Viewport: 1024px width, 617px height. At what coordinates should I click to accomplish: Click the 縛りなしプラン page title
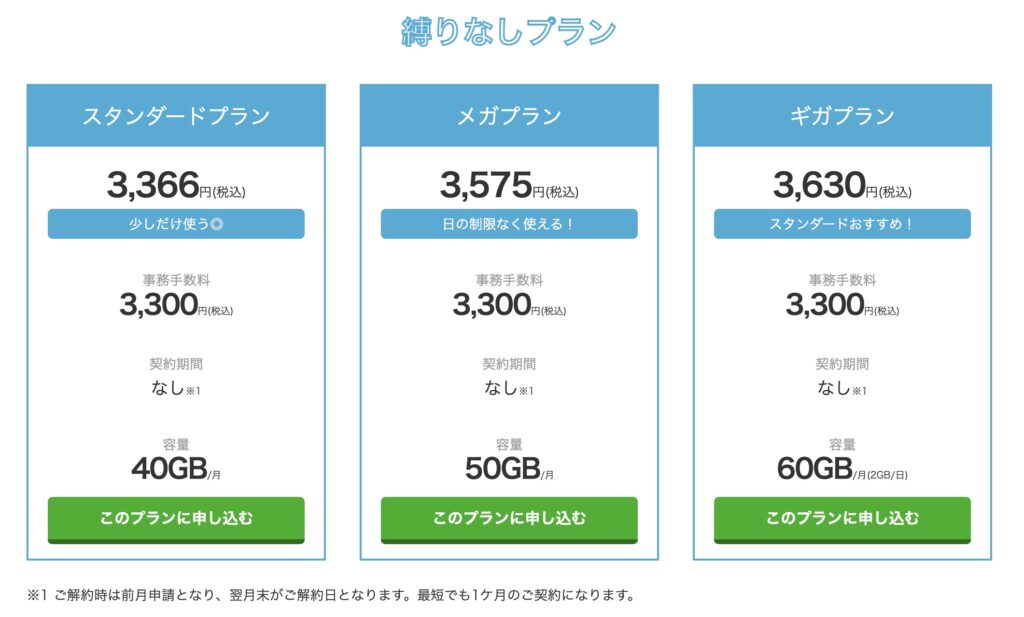[509, 31]
